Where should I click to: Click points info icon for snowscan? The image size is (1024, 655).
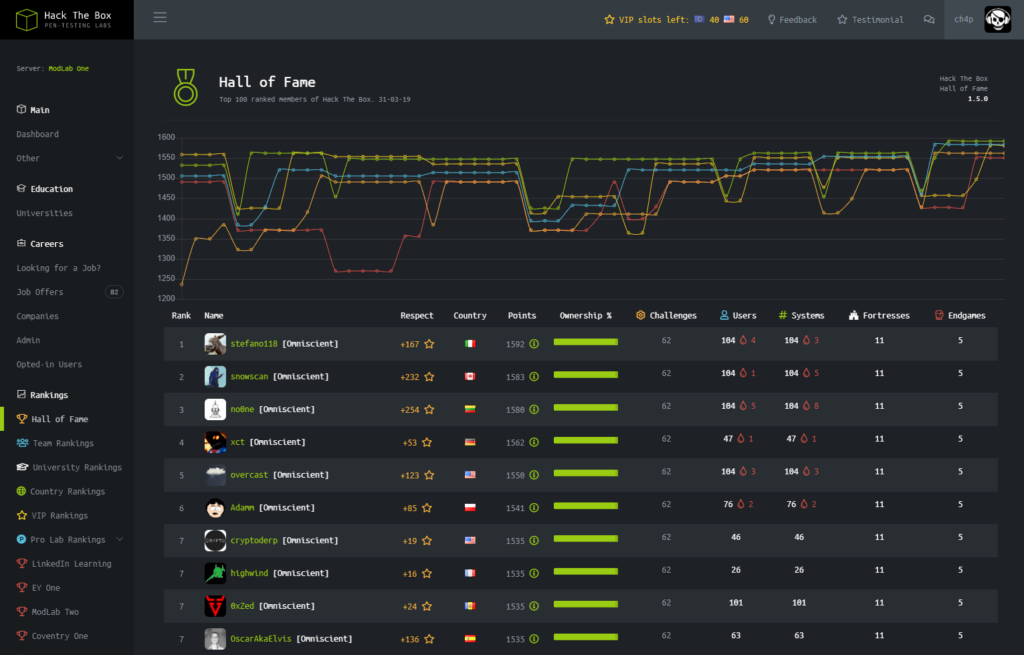pos(534,376)
